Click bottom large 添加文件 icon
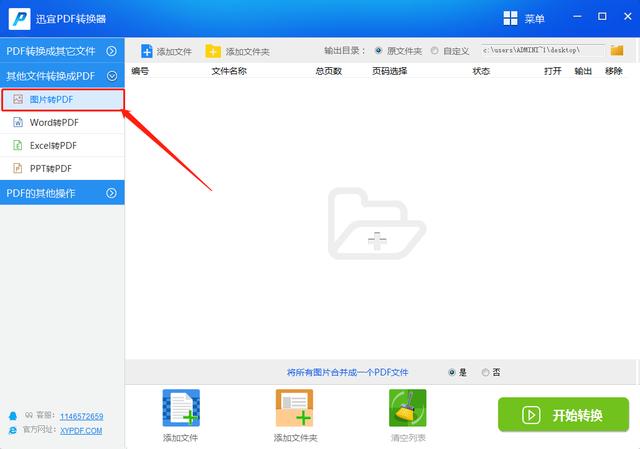 [181, 408]
